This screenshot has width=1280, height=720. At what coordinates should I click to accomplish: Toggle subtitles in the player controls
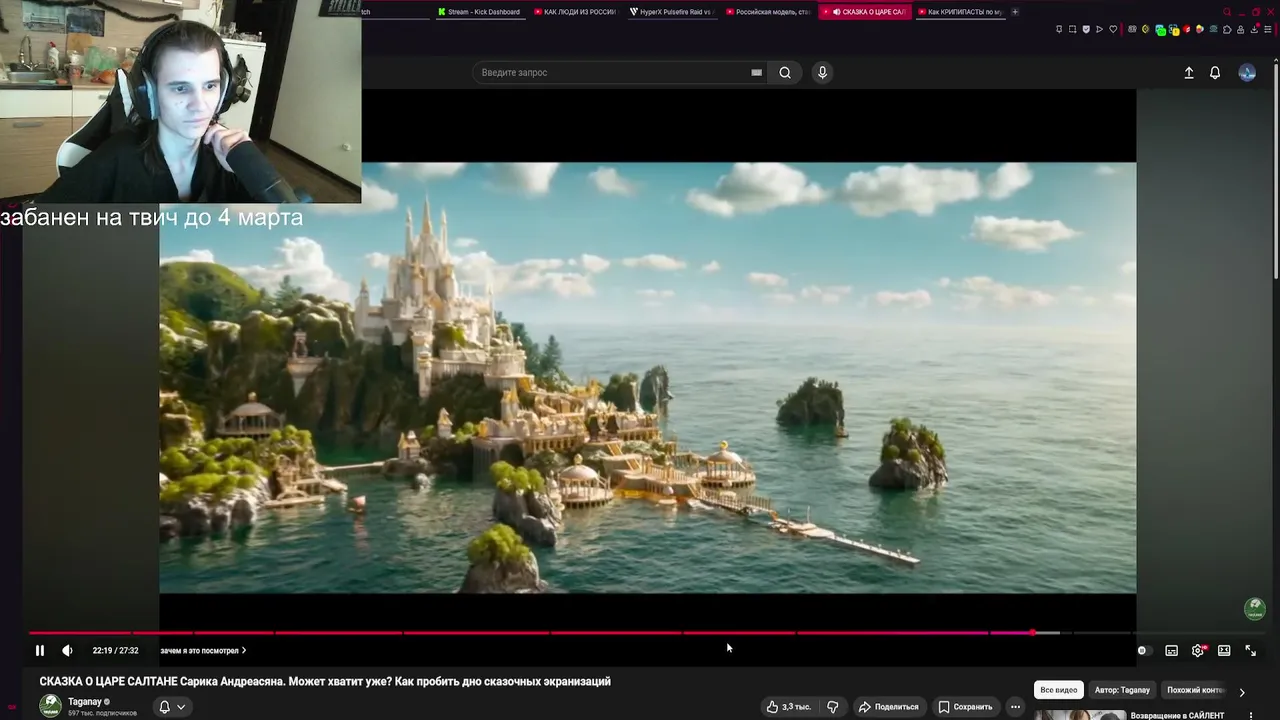1172,650
